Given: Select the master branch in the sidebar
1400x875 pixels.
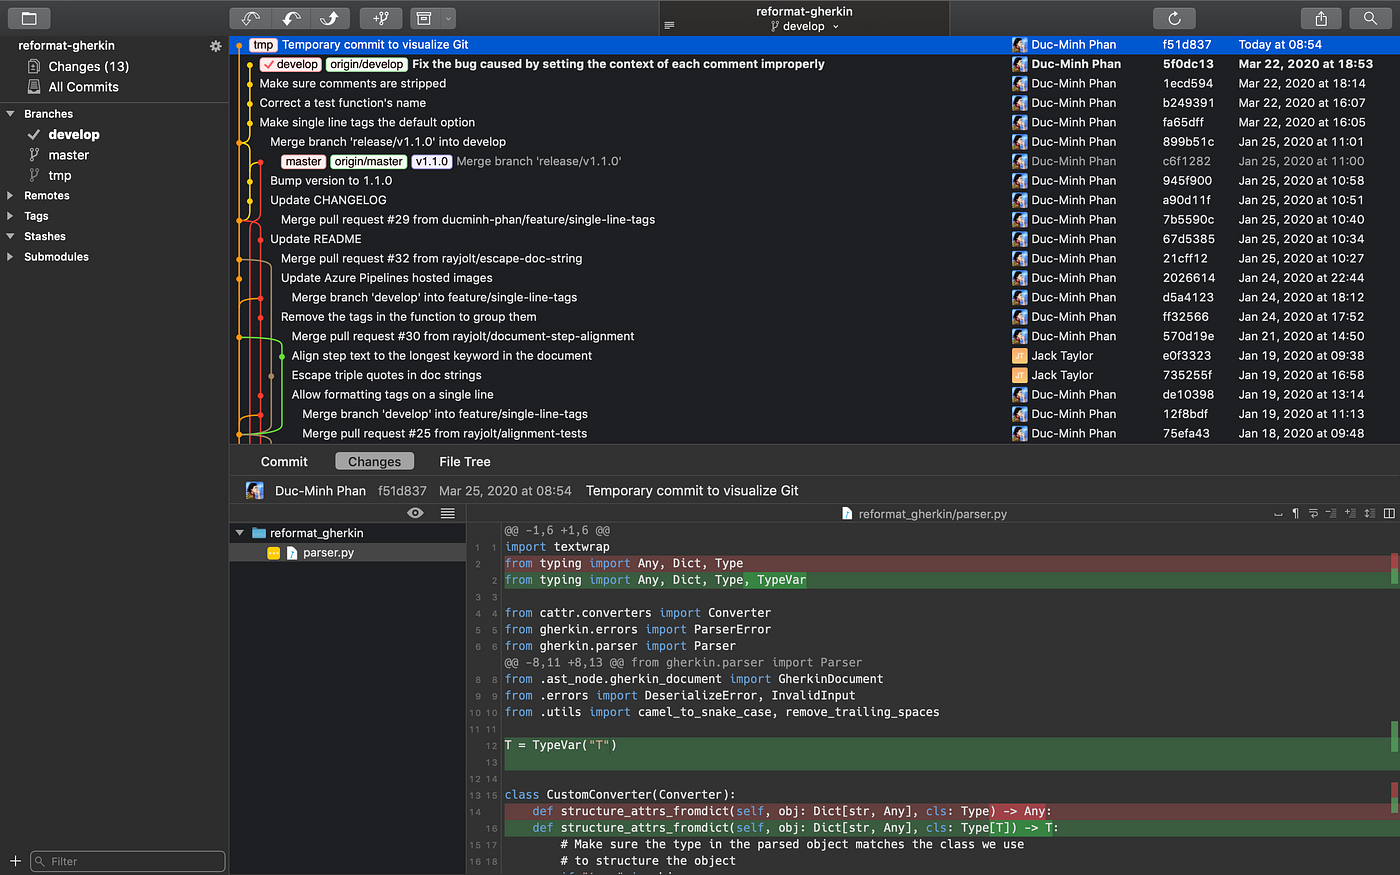Looking at the screenshot, I should coord(68,155).
